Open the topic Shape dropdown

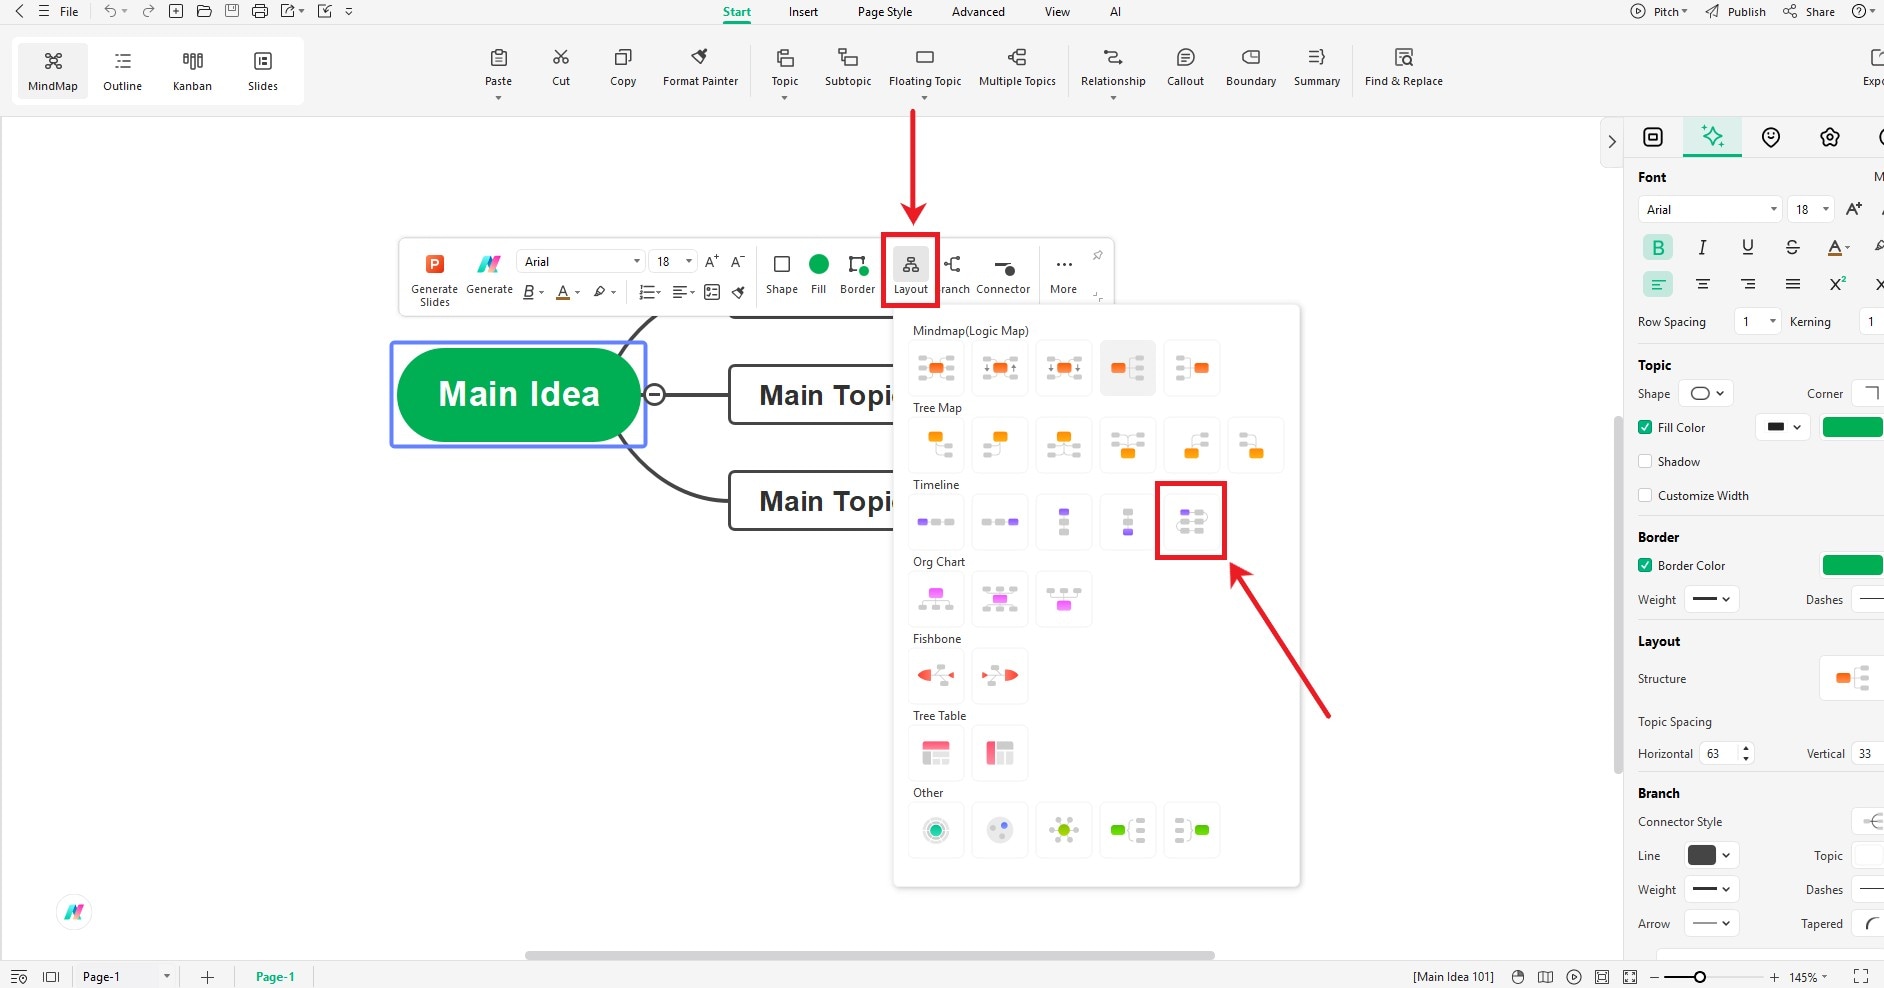tap(1706, 393)
